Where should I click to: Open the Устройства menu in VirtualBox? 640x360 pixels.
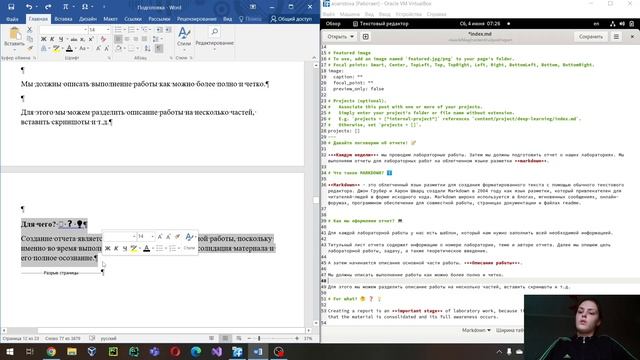pyautogui.click(x=409, y=14)
